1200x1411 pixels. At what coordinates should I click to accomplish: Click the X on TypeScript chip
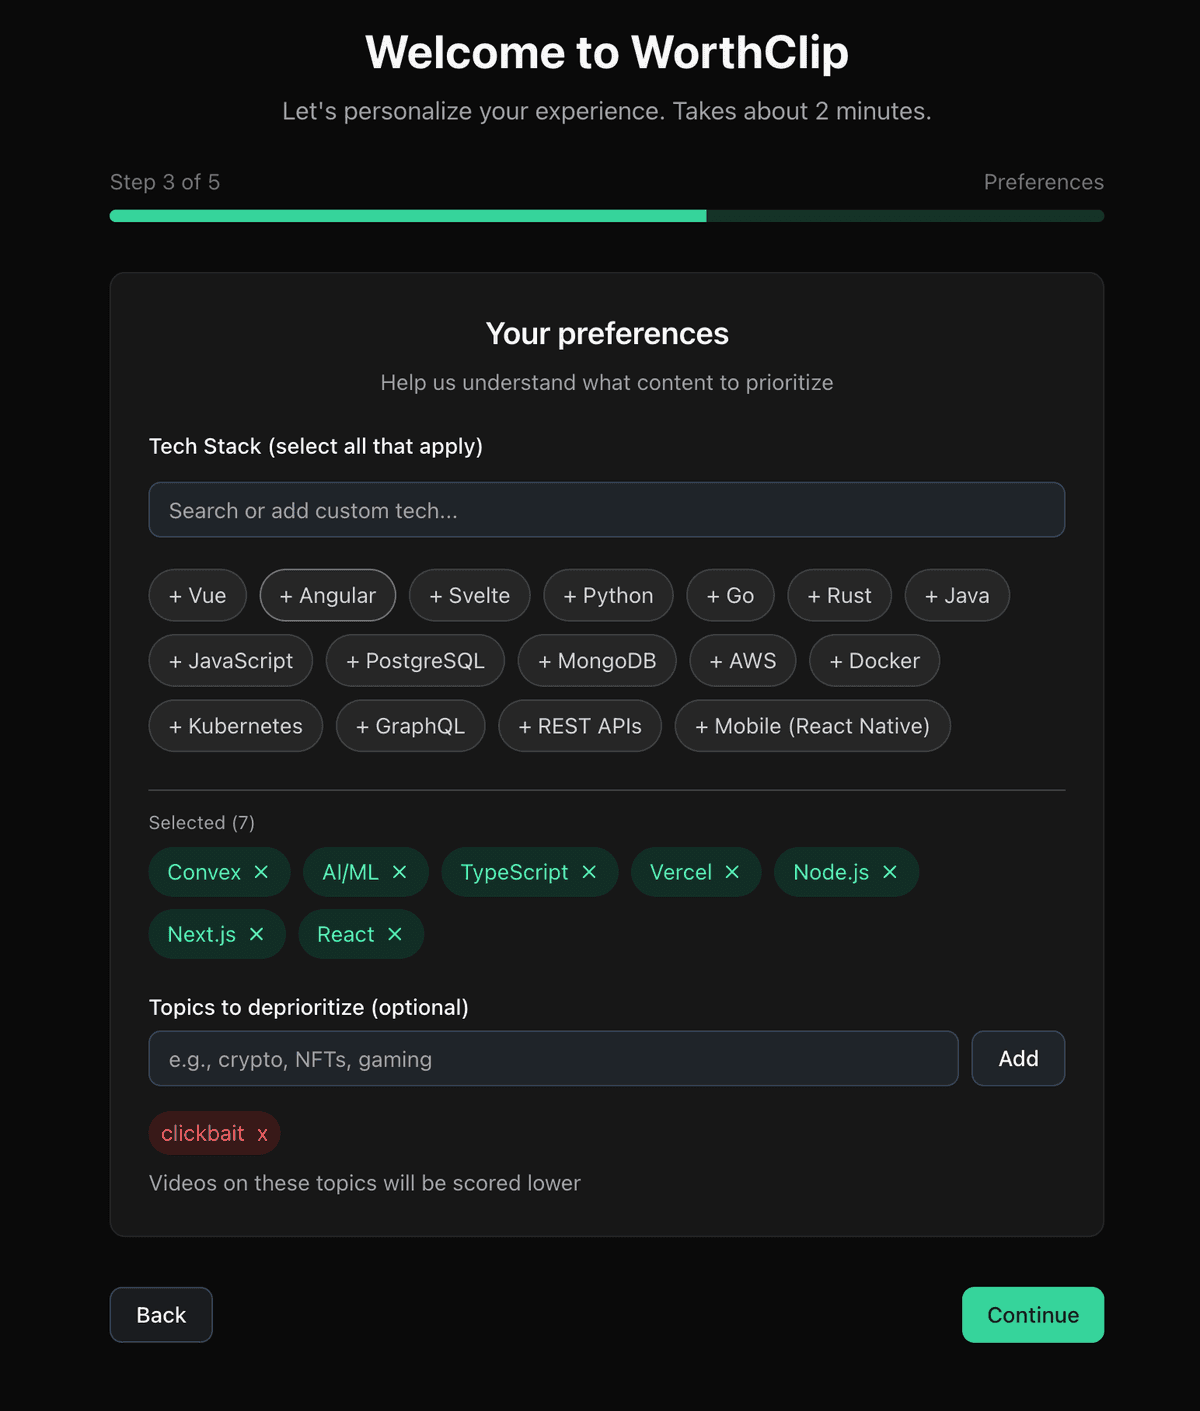click(x=589, y=872)
